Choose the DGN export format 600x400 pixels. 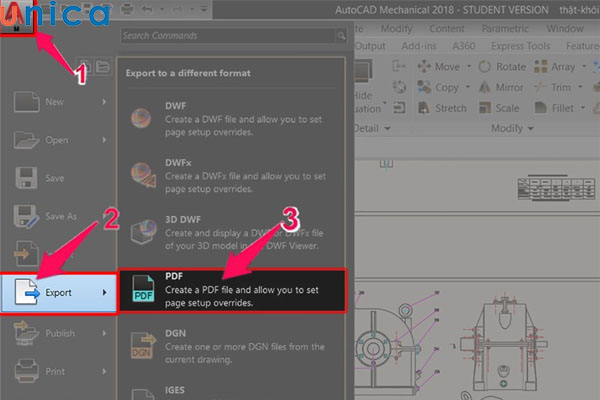point(231,346)
